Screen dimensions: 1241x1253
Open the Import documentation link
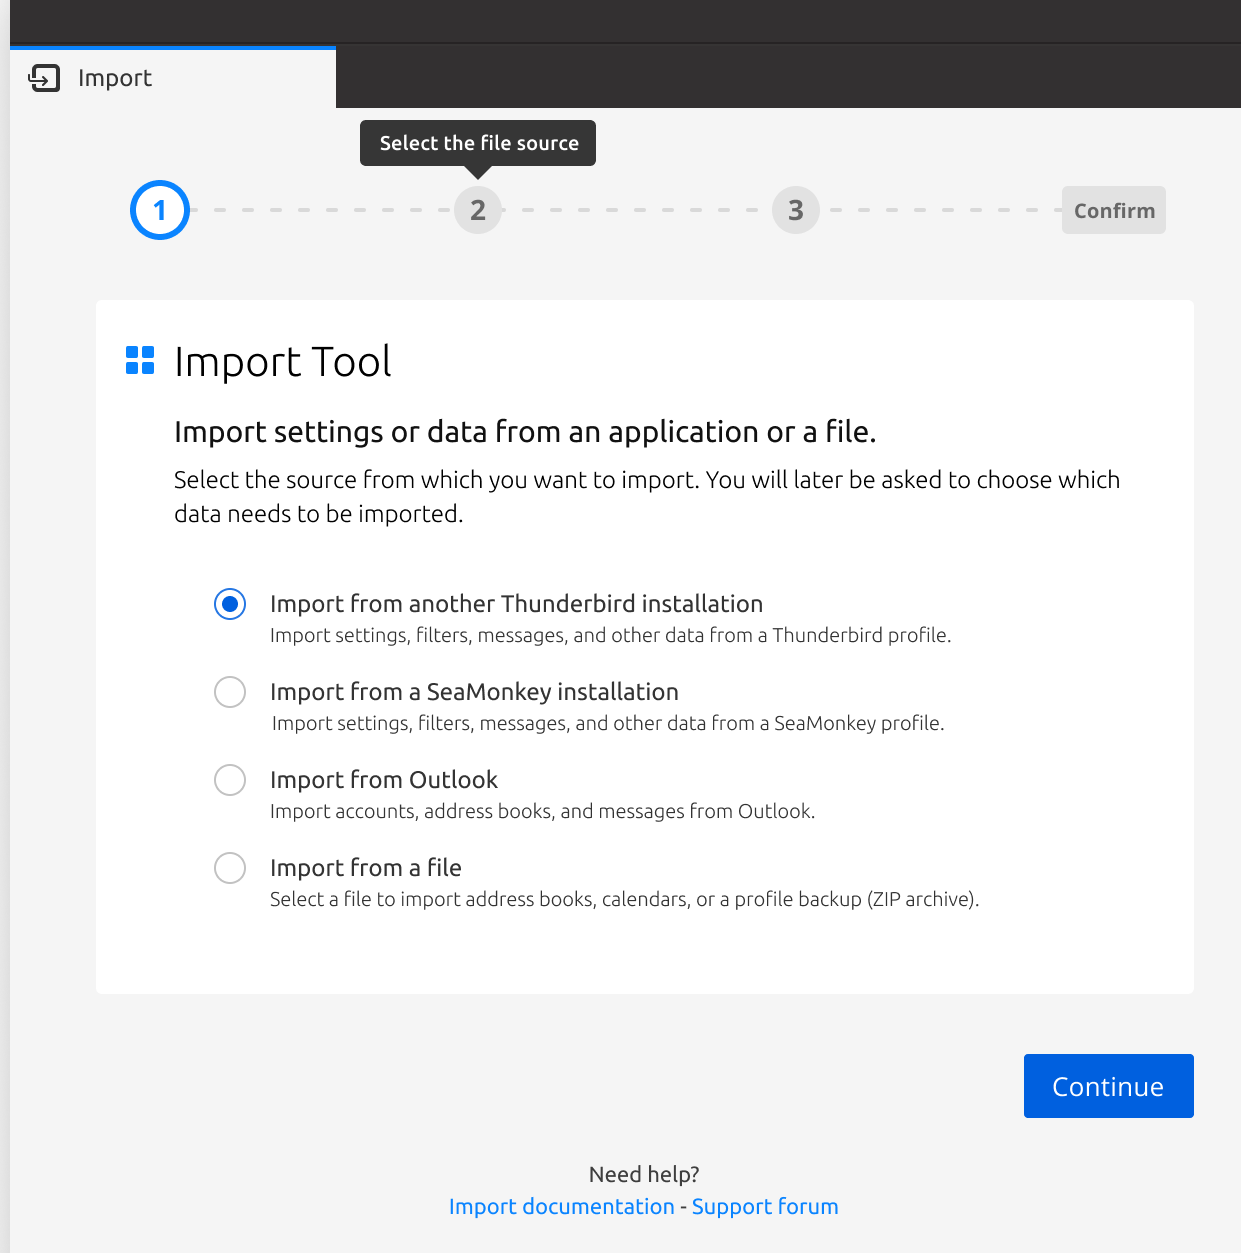coord(561,1206)
